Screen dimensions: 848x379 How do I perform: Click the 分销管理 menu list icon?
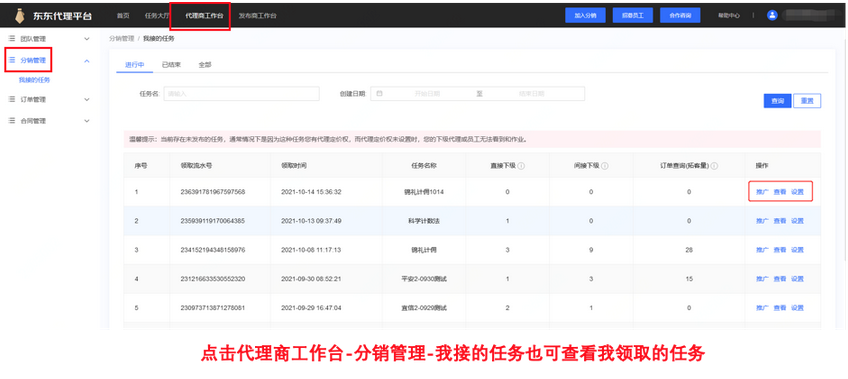tap(12, 61)
